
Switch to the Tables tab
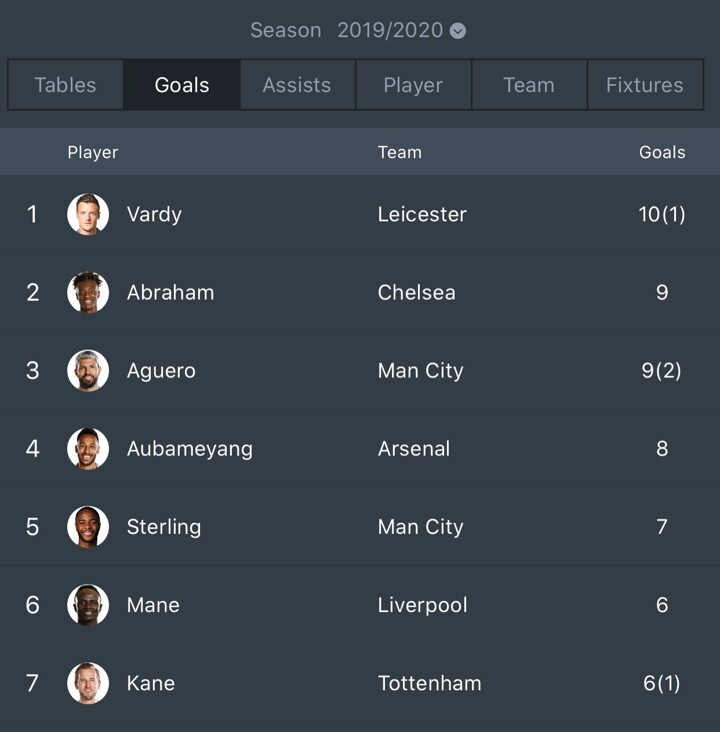(x=65, y=84)
